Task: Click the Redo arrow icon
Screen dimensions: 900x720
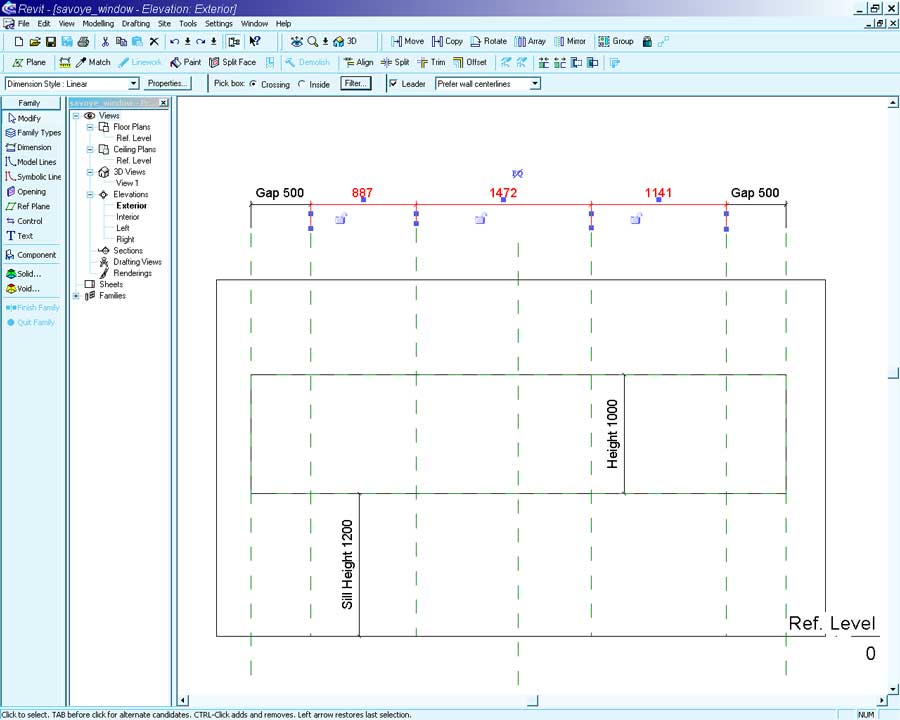Action: click(x=200, y=42)
